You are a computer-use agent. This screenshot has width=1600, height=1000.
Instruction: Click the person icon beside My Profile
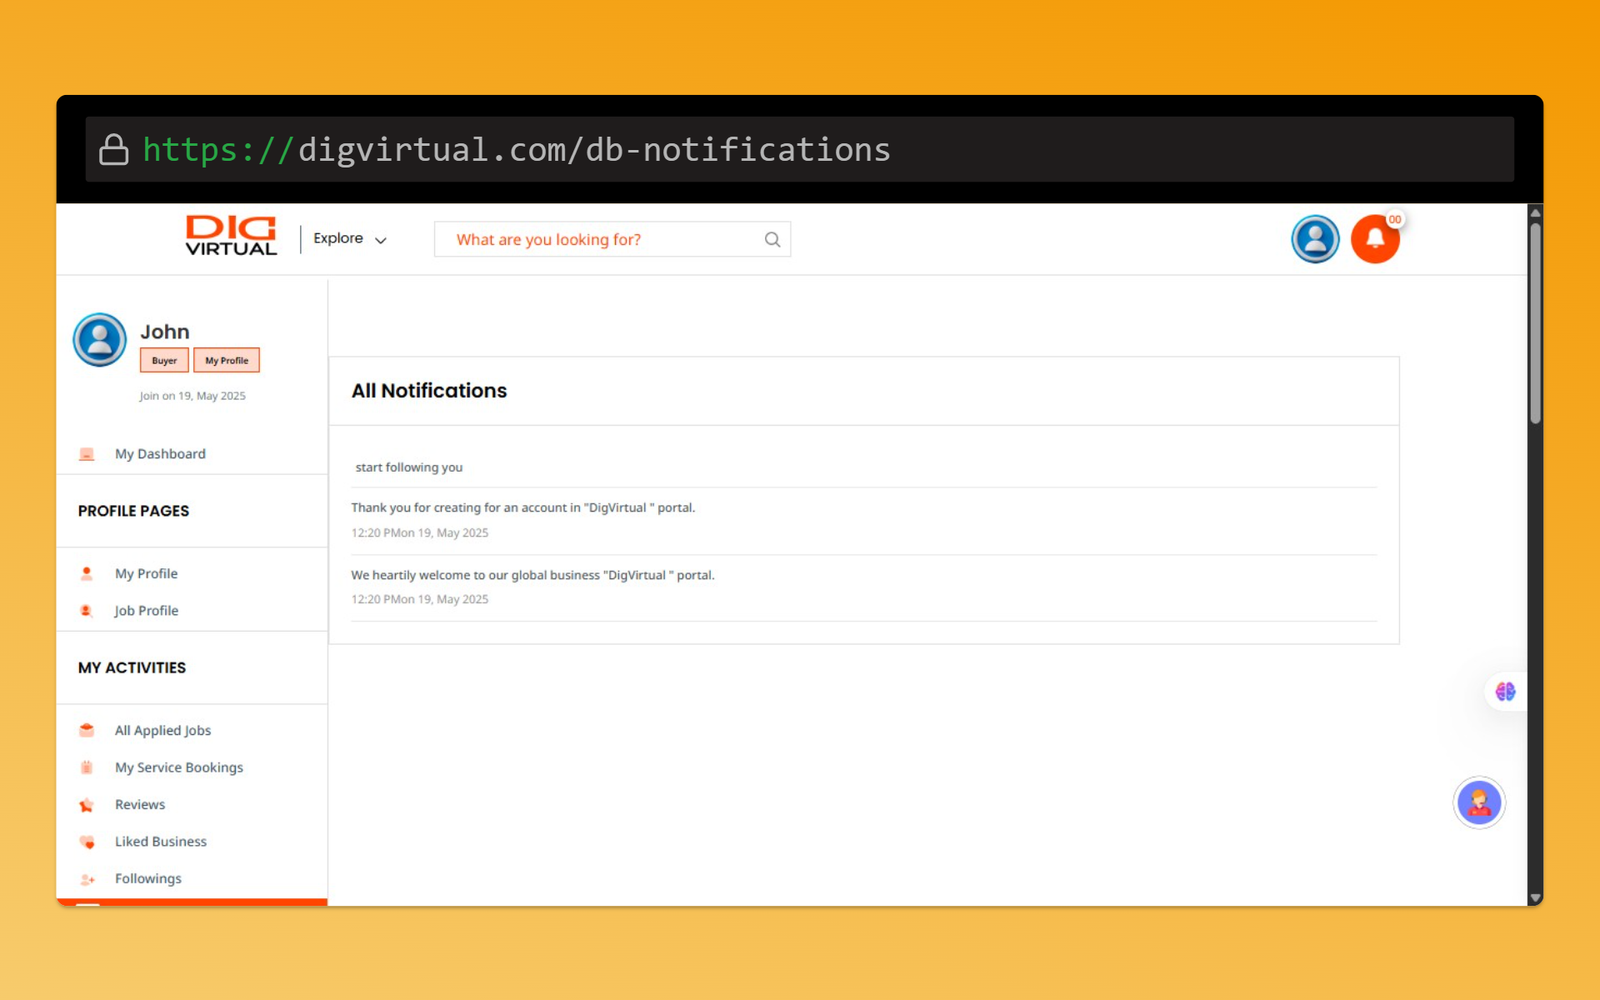87,574
